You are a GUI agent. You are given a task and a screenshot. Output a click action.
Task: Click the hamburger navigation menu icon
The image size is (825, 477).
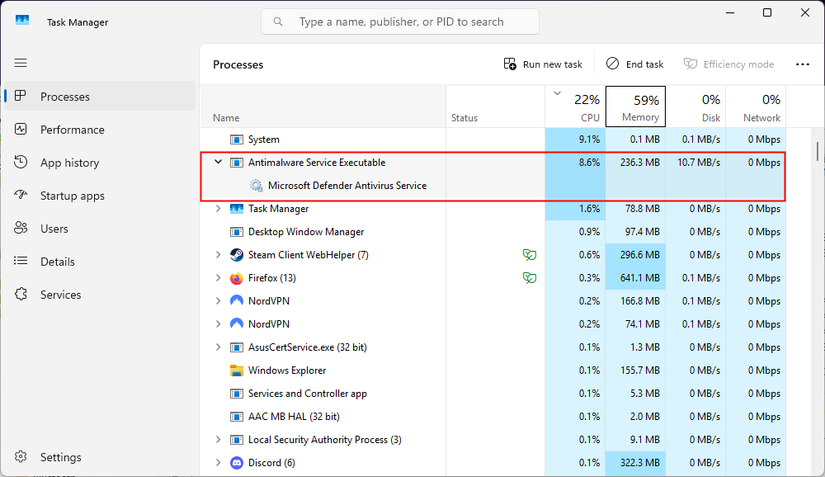coord(20,63)
